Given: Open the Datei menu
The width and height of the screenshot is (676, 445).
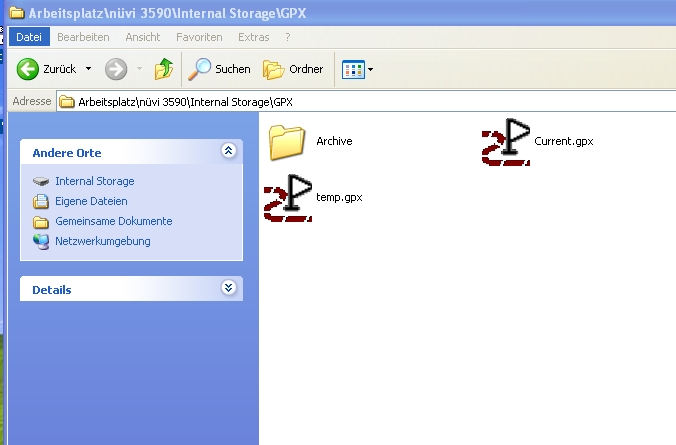Looking at the screenshot, I should coord(28,37).
